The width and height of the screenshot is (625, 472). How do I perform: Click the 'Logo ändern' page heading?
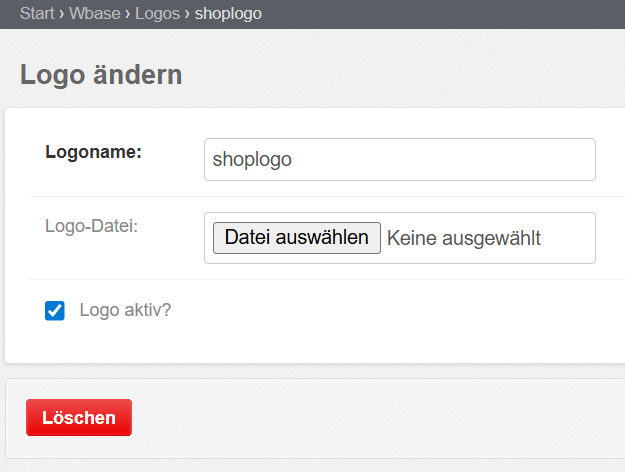pyautogui.click(x=101, y=75)
